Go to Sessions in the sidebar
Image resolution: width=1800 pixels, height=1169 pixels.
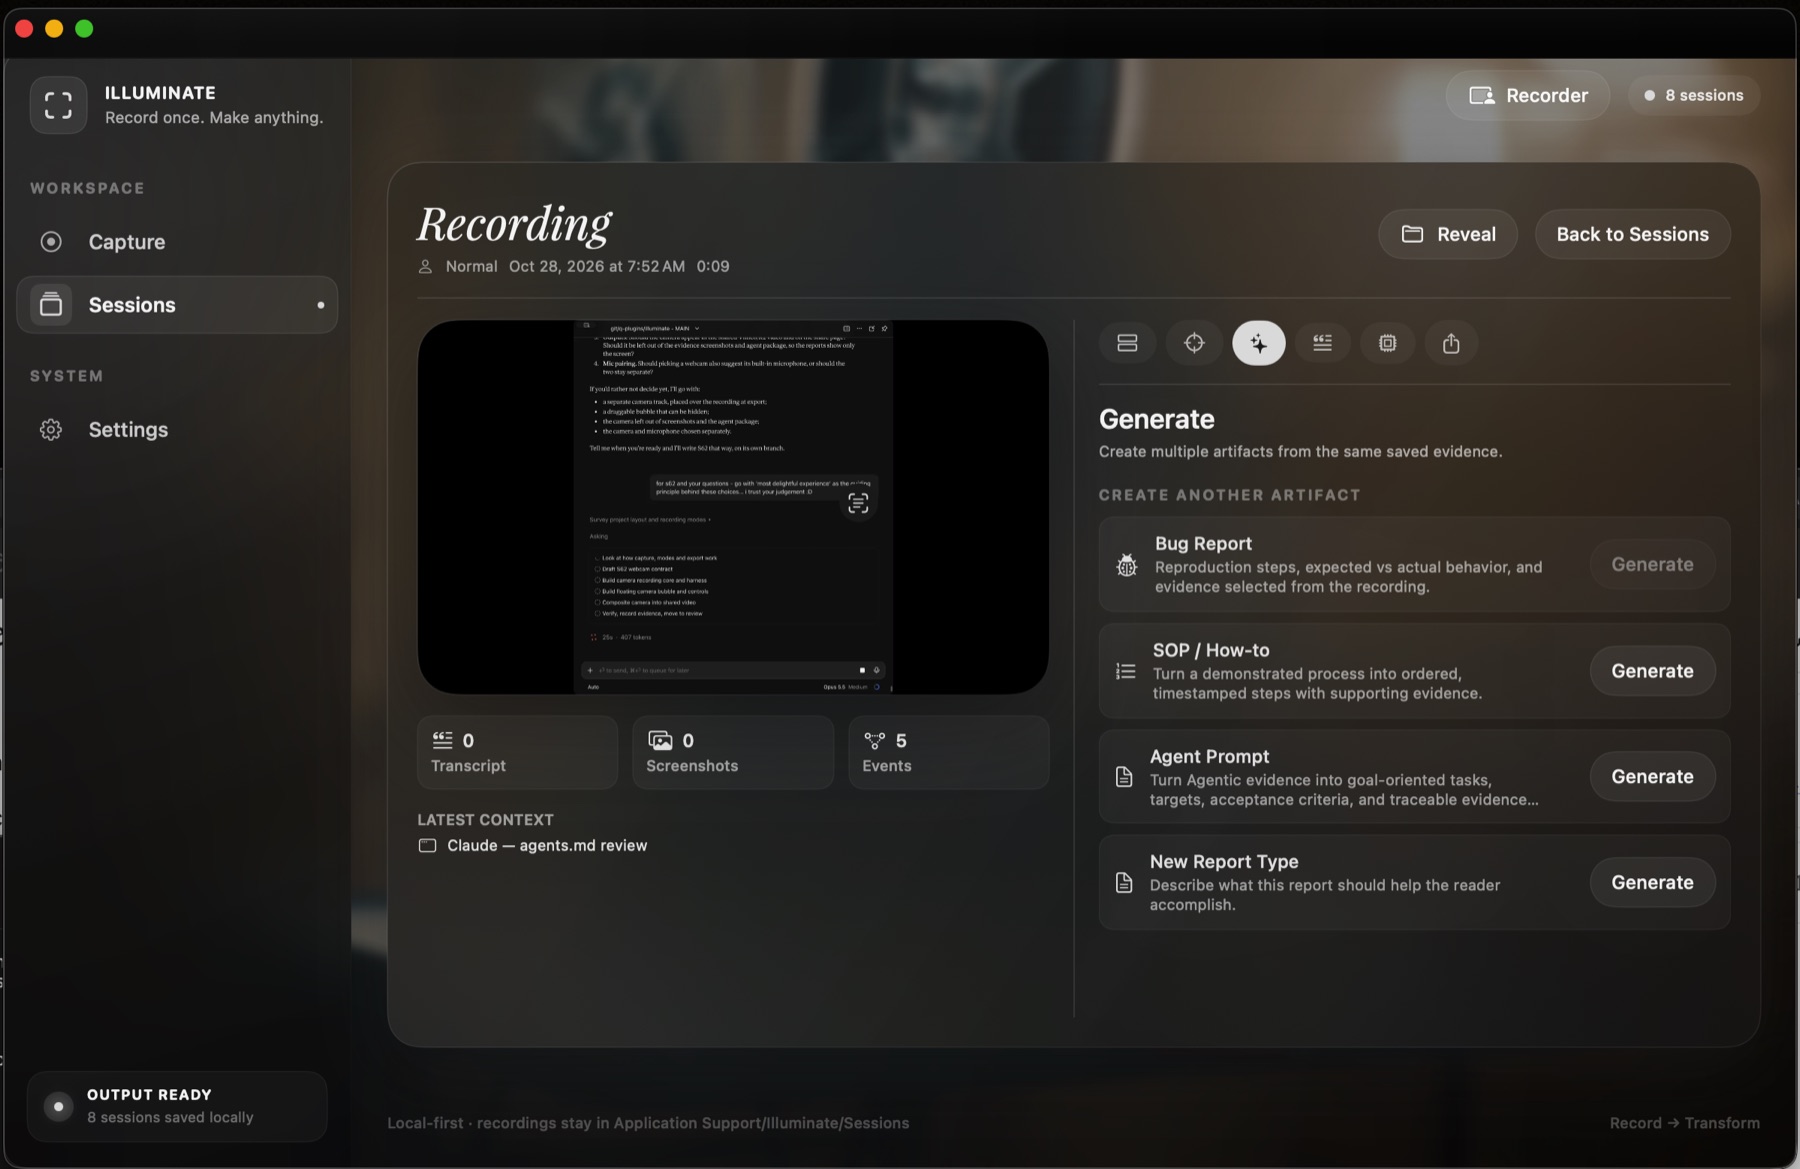(x=177, y=305)
